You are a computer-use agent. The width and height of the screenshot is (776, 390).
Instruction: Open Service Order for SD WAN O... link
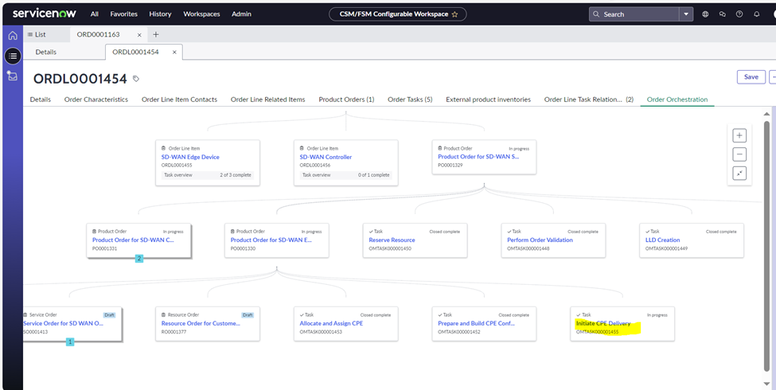pyautogui.click(x=63, y=323)
